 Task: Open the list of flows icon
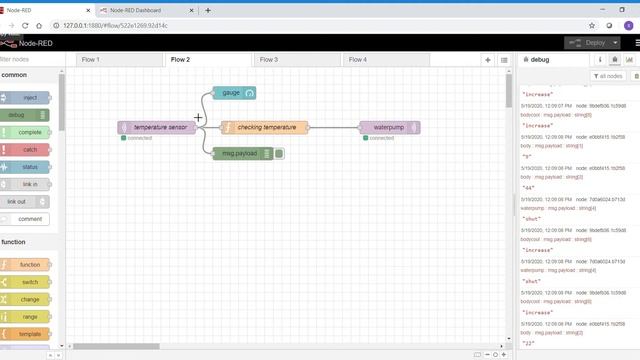coord(504,60)
